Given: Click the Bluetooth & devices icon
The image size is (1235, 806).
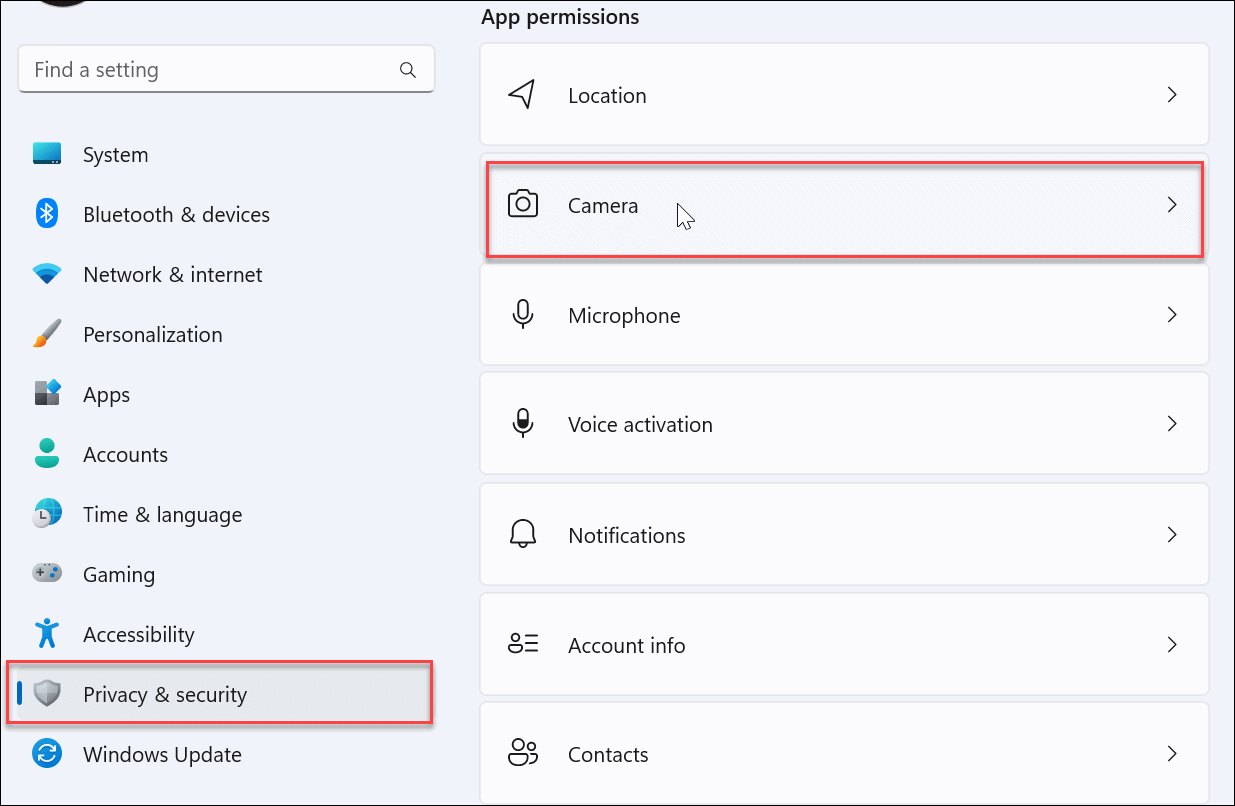Looking at the screenshot, I should click(47, 214).
